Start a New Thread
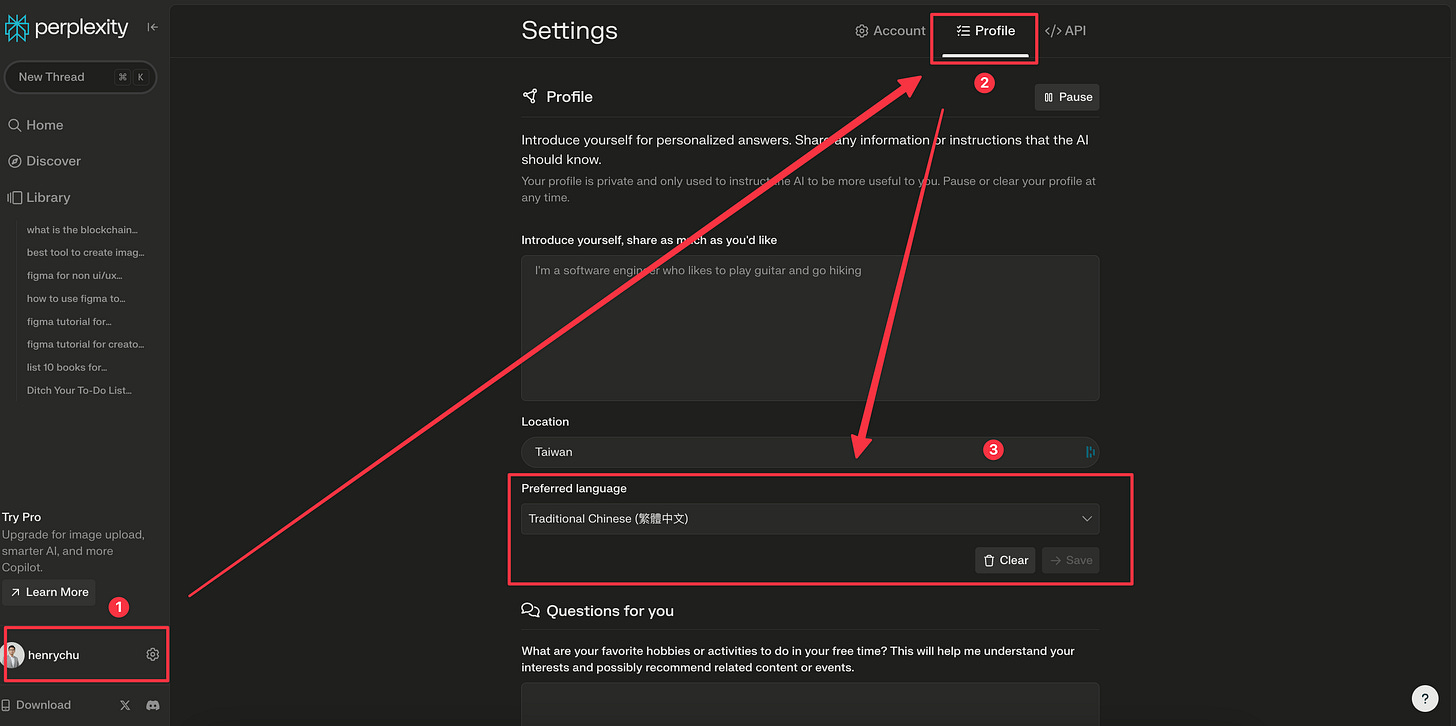Image resolution: width=1456 pixels, height=726 pixels. click(80, 77)
